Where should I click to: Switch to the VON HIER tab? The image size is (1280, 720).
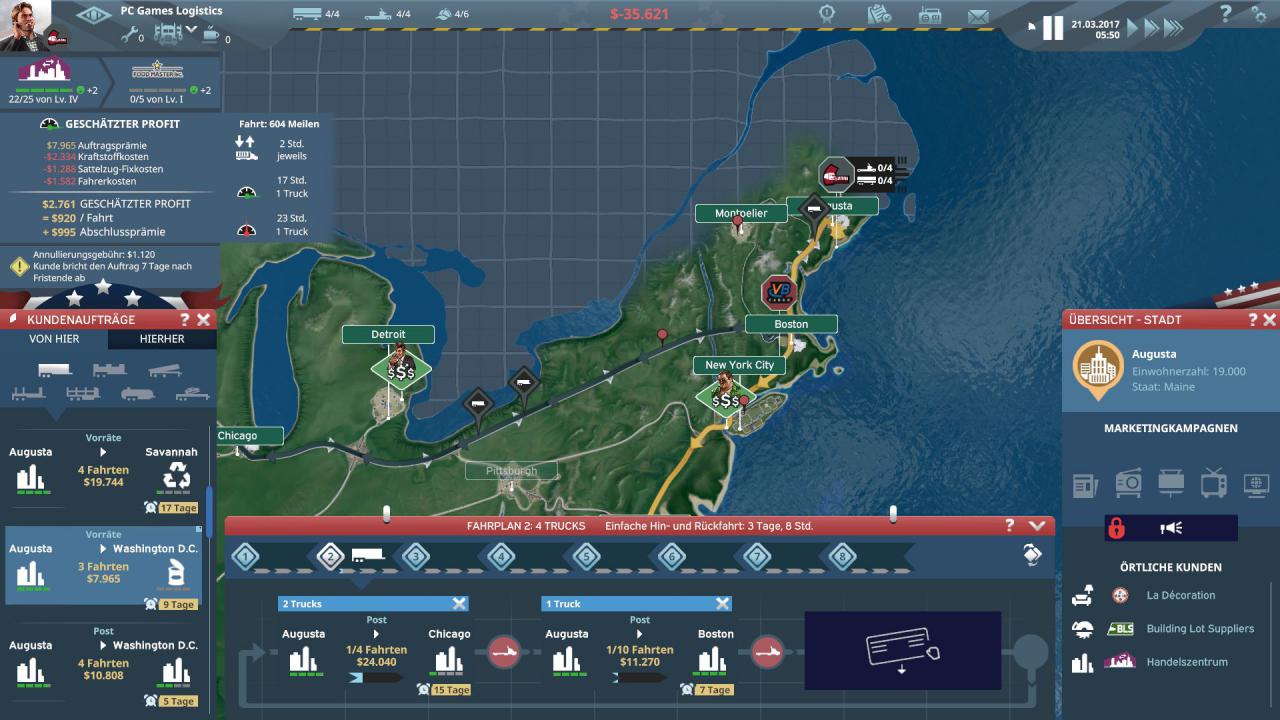coord(54,339)
